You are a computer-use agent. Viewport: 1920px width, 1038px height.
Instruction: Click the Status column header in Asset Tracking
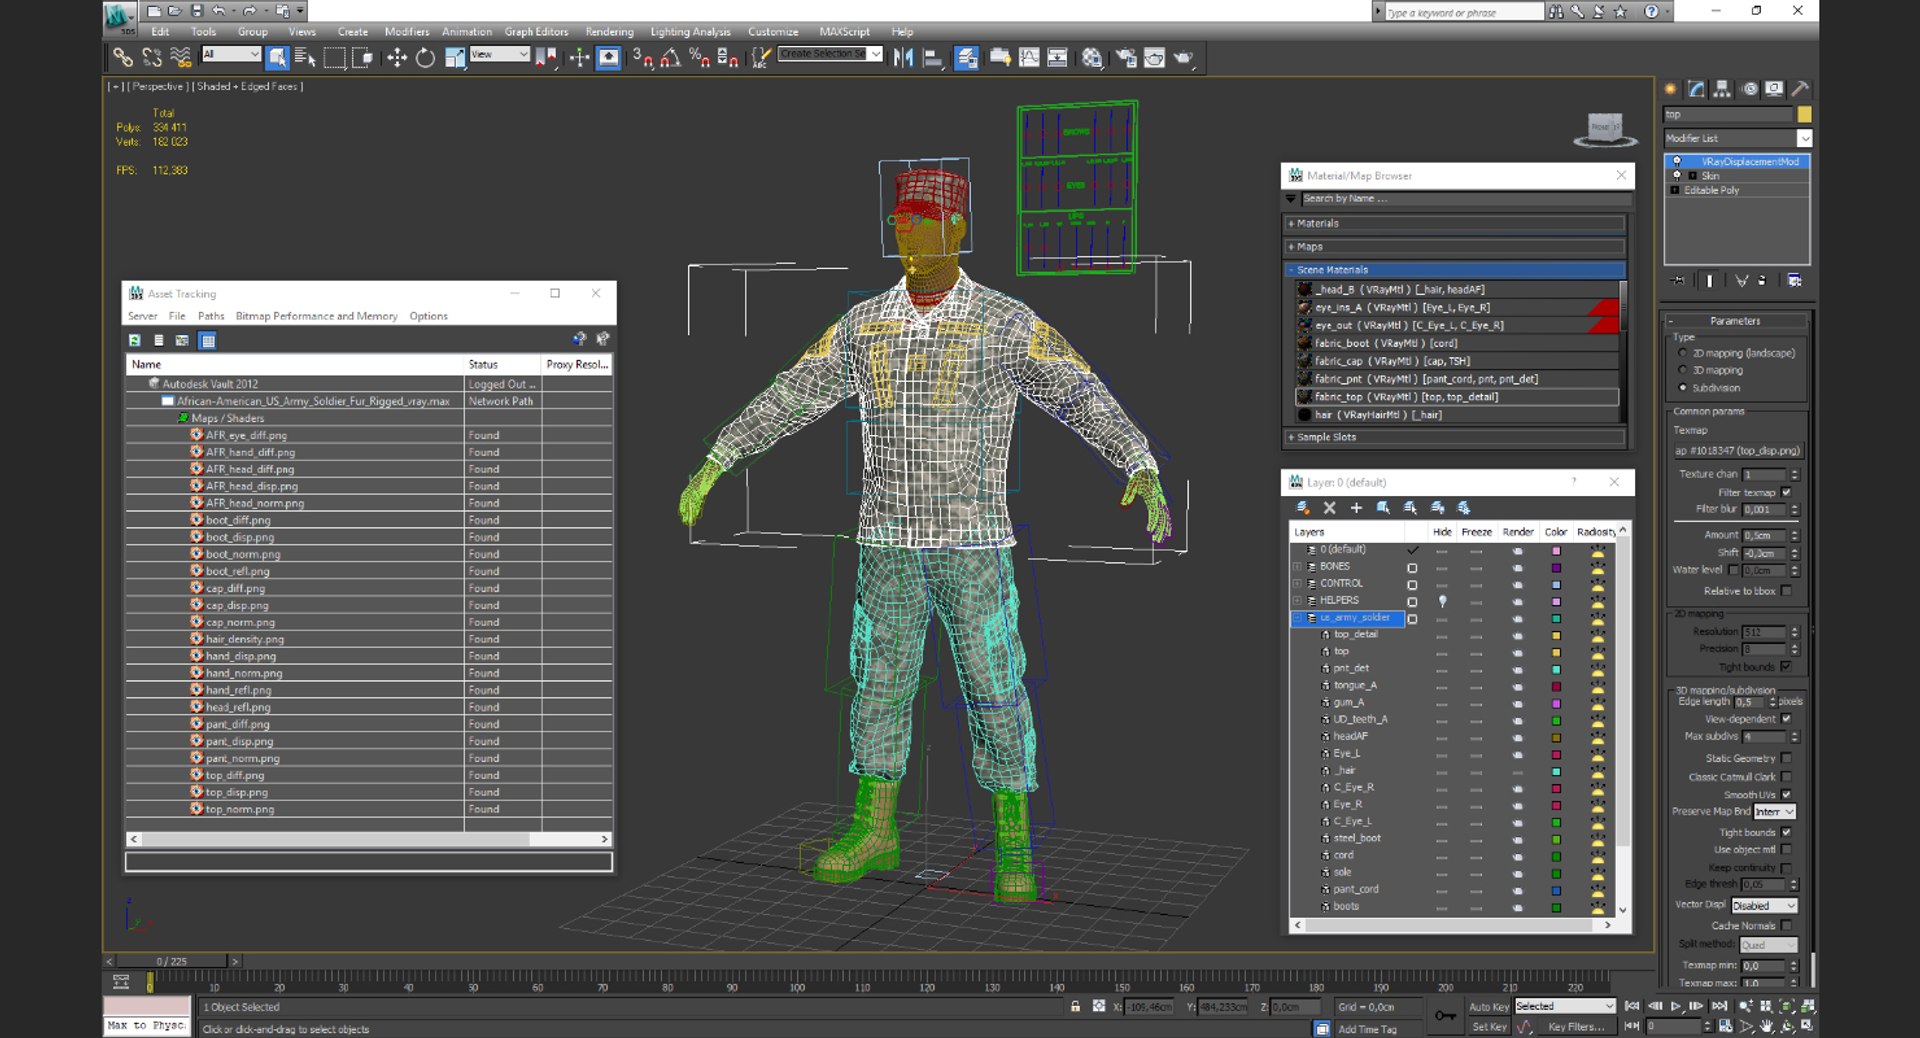pyautogui.click(x=503, y=365)
